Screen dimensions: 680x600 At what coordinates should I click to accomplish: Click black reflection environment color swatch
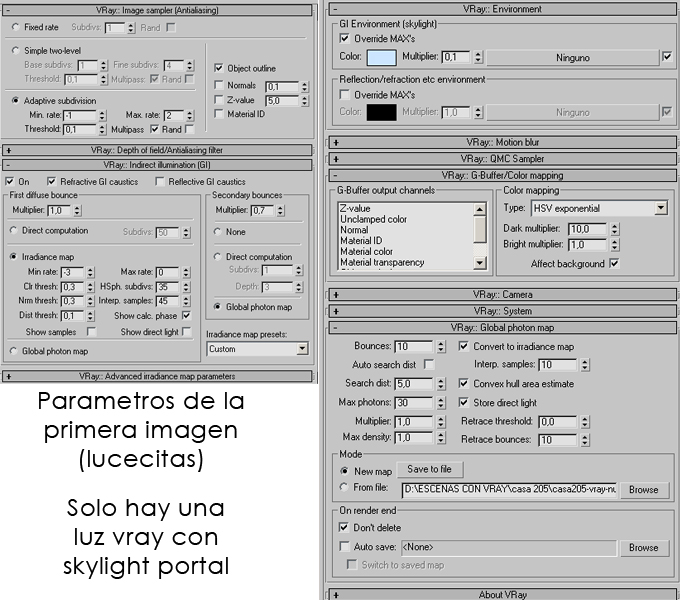381,112
